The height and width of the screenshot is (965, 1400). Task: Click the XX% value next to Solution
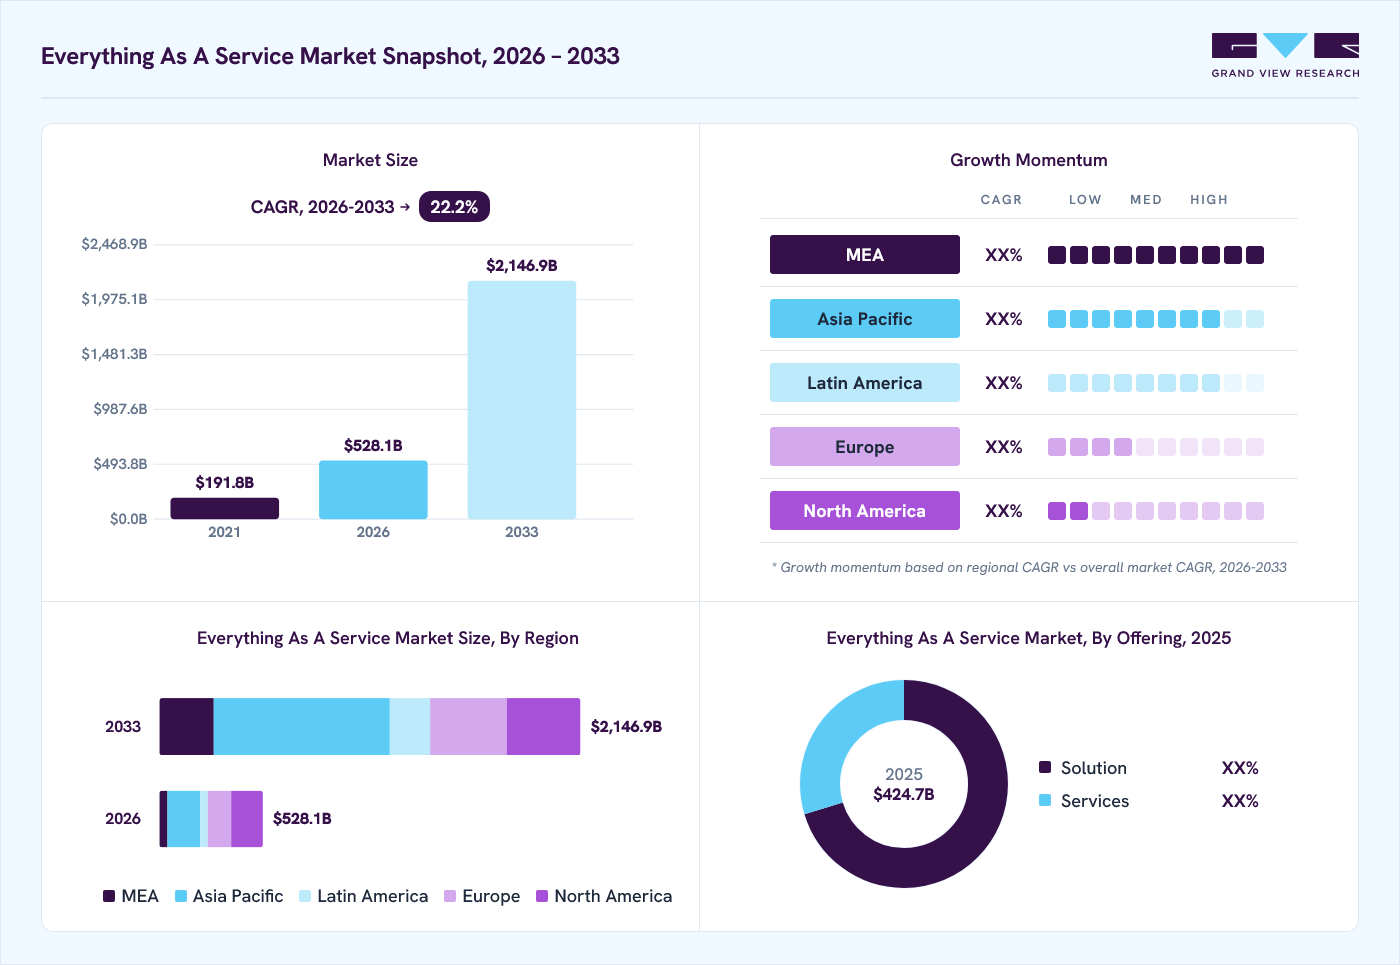tap(1240, 768)
